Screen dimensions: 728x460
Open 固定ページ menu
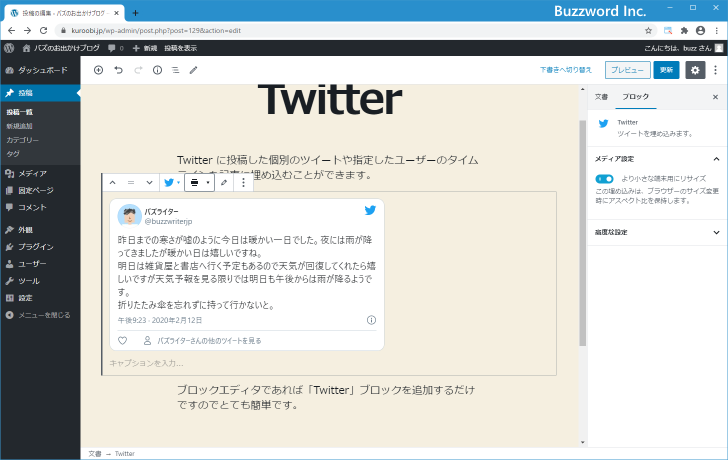click(x=40, y=190)
